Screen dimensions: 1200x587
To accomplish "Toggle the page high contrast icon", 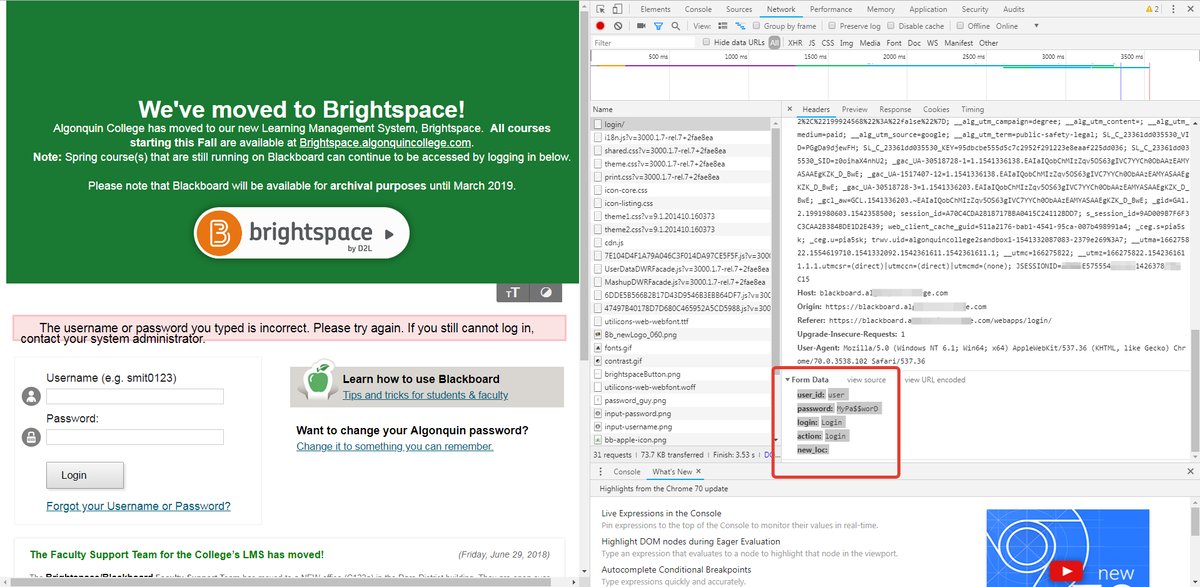I will (x=546, y=293).
